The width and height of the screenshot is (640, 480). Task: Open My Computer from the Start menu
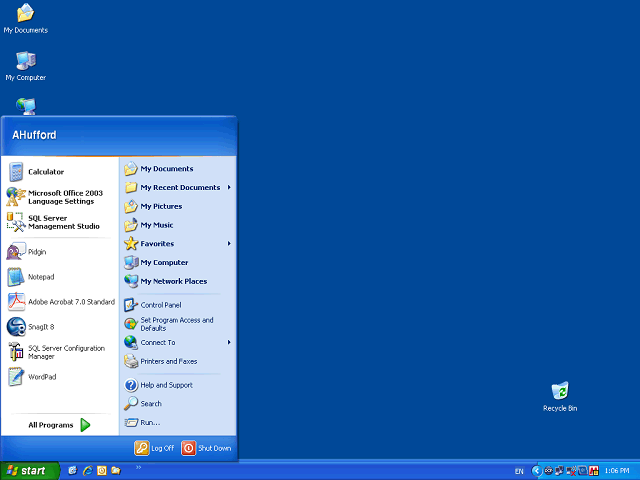178,262
